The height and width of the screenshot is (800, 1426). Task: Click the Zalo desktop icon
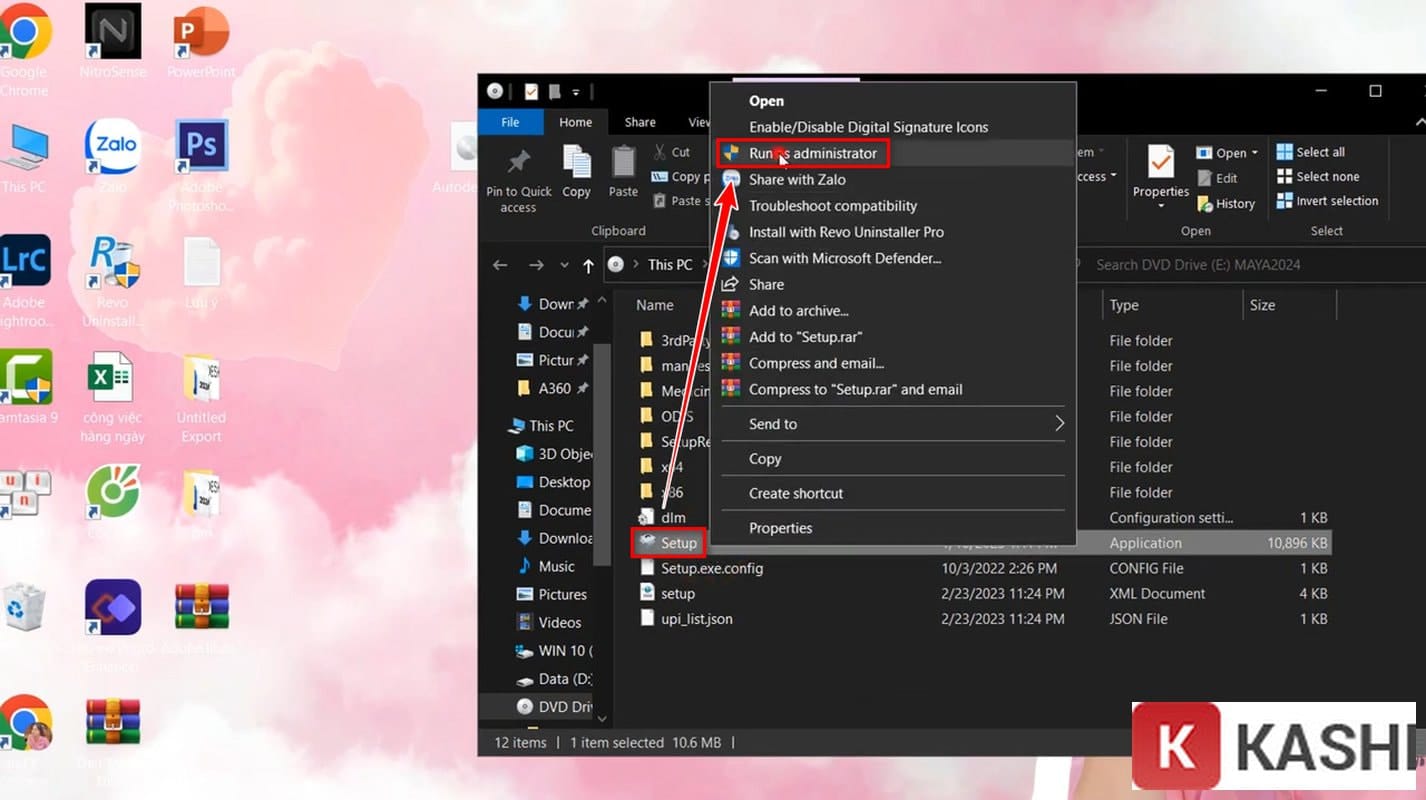pos(112,146)
